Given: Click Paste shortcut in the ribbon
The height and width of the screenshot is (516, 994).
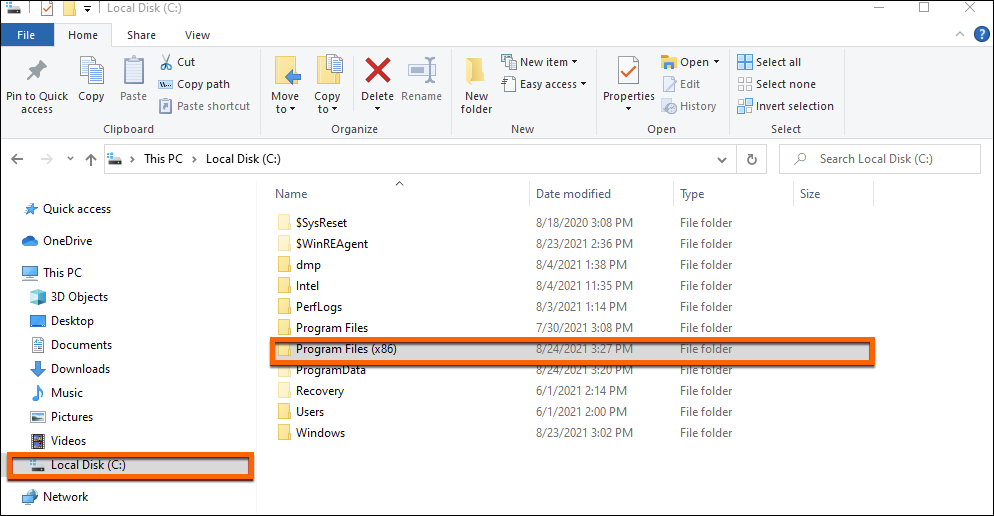Looking at the screenshot, I should point(204,106).
